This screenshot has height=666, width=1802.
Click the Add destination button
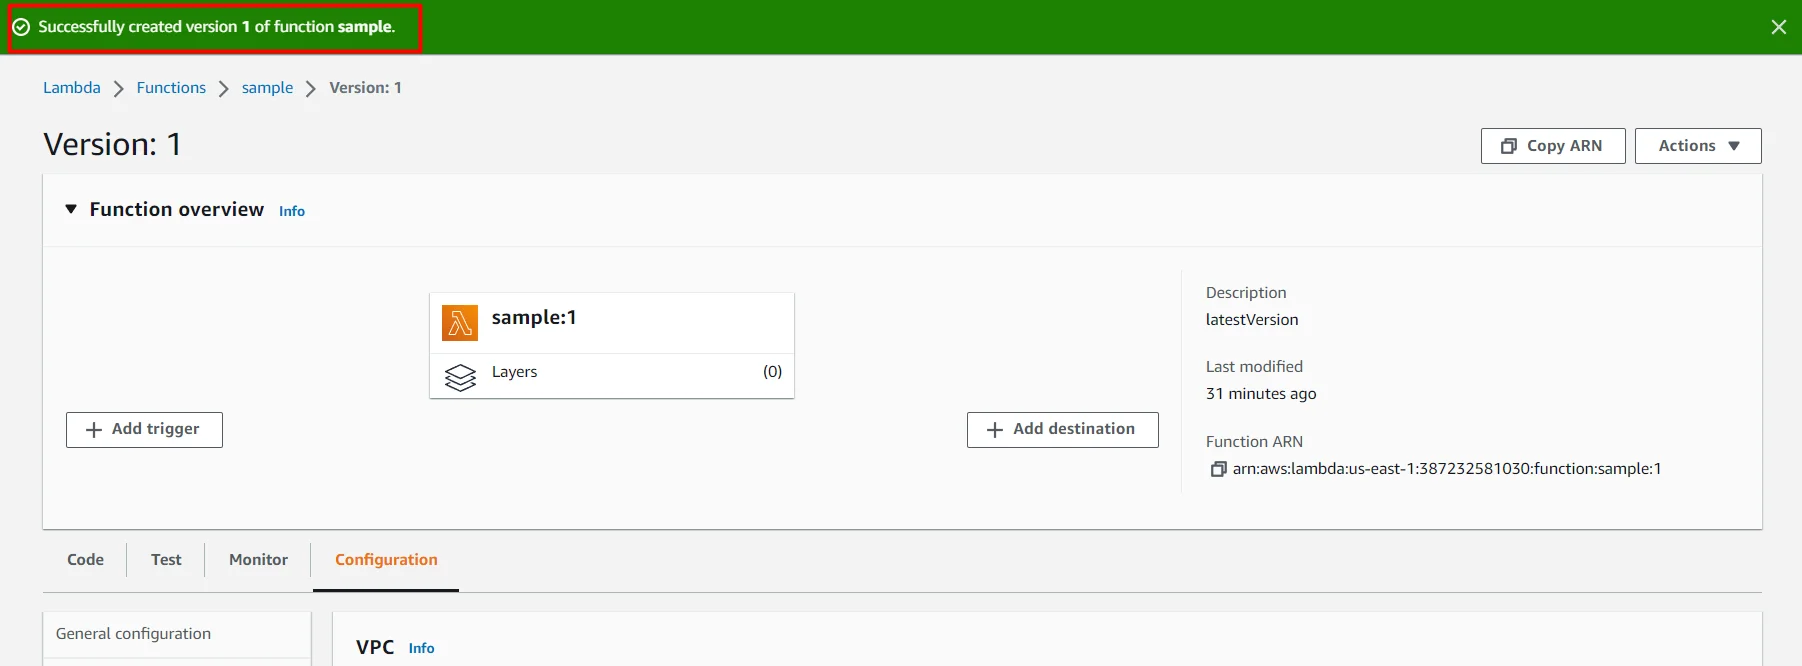point(1063,430)
